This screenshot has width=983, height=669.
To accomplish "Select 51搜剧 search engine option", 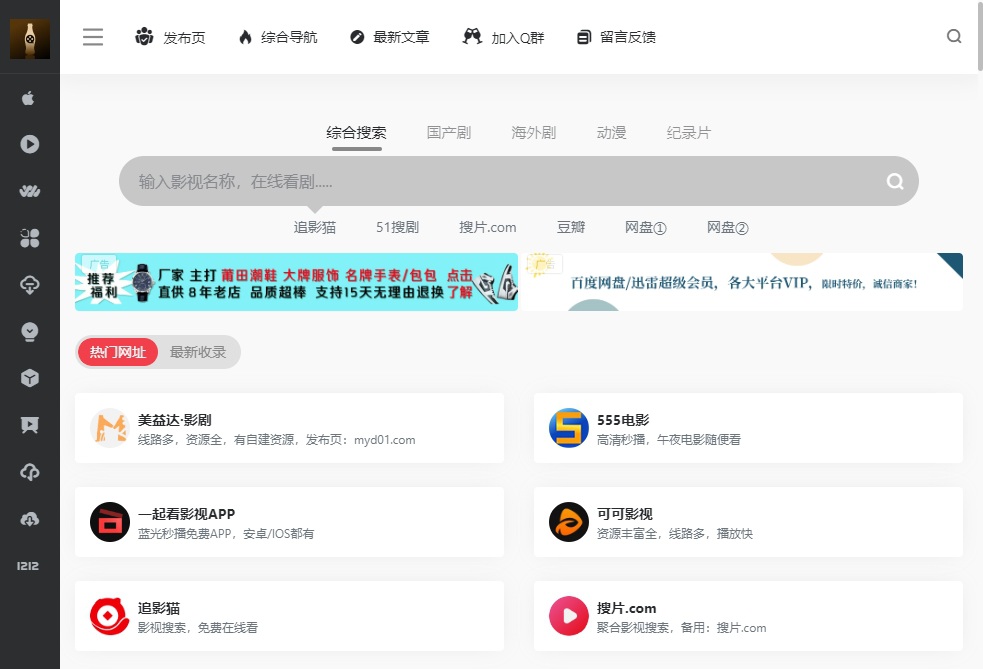I will [397, 227].
